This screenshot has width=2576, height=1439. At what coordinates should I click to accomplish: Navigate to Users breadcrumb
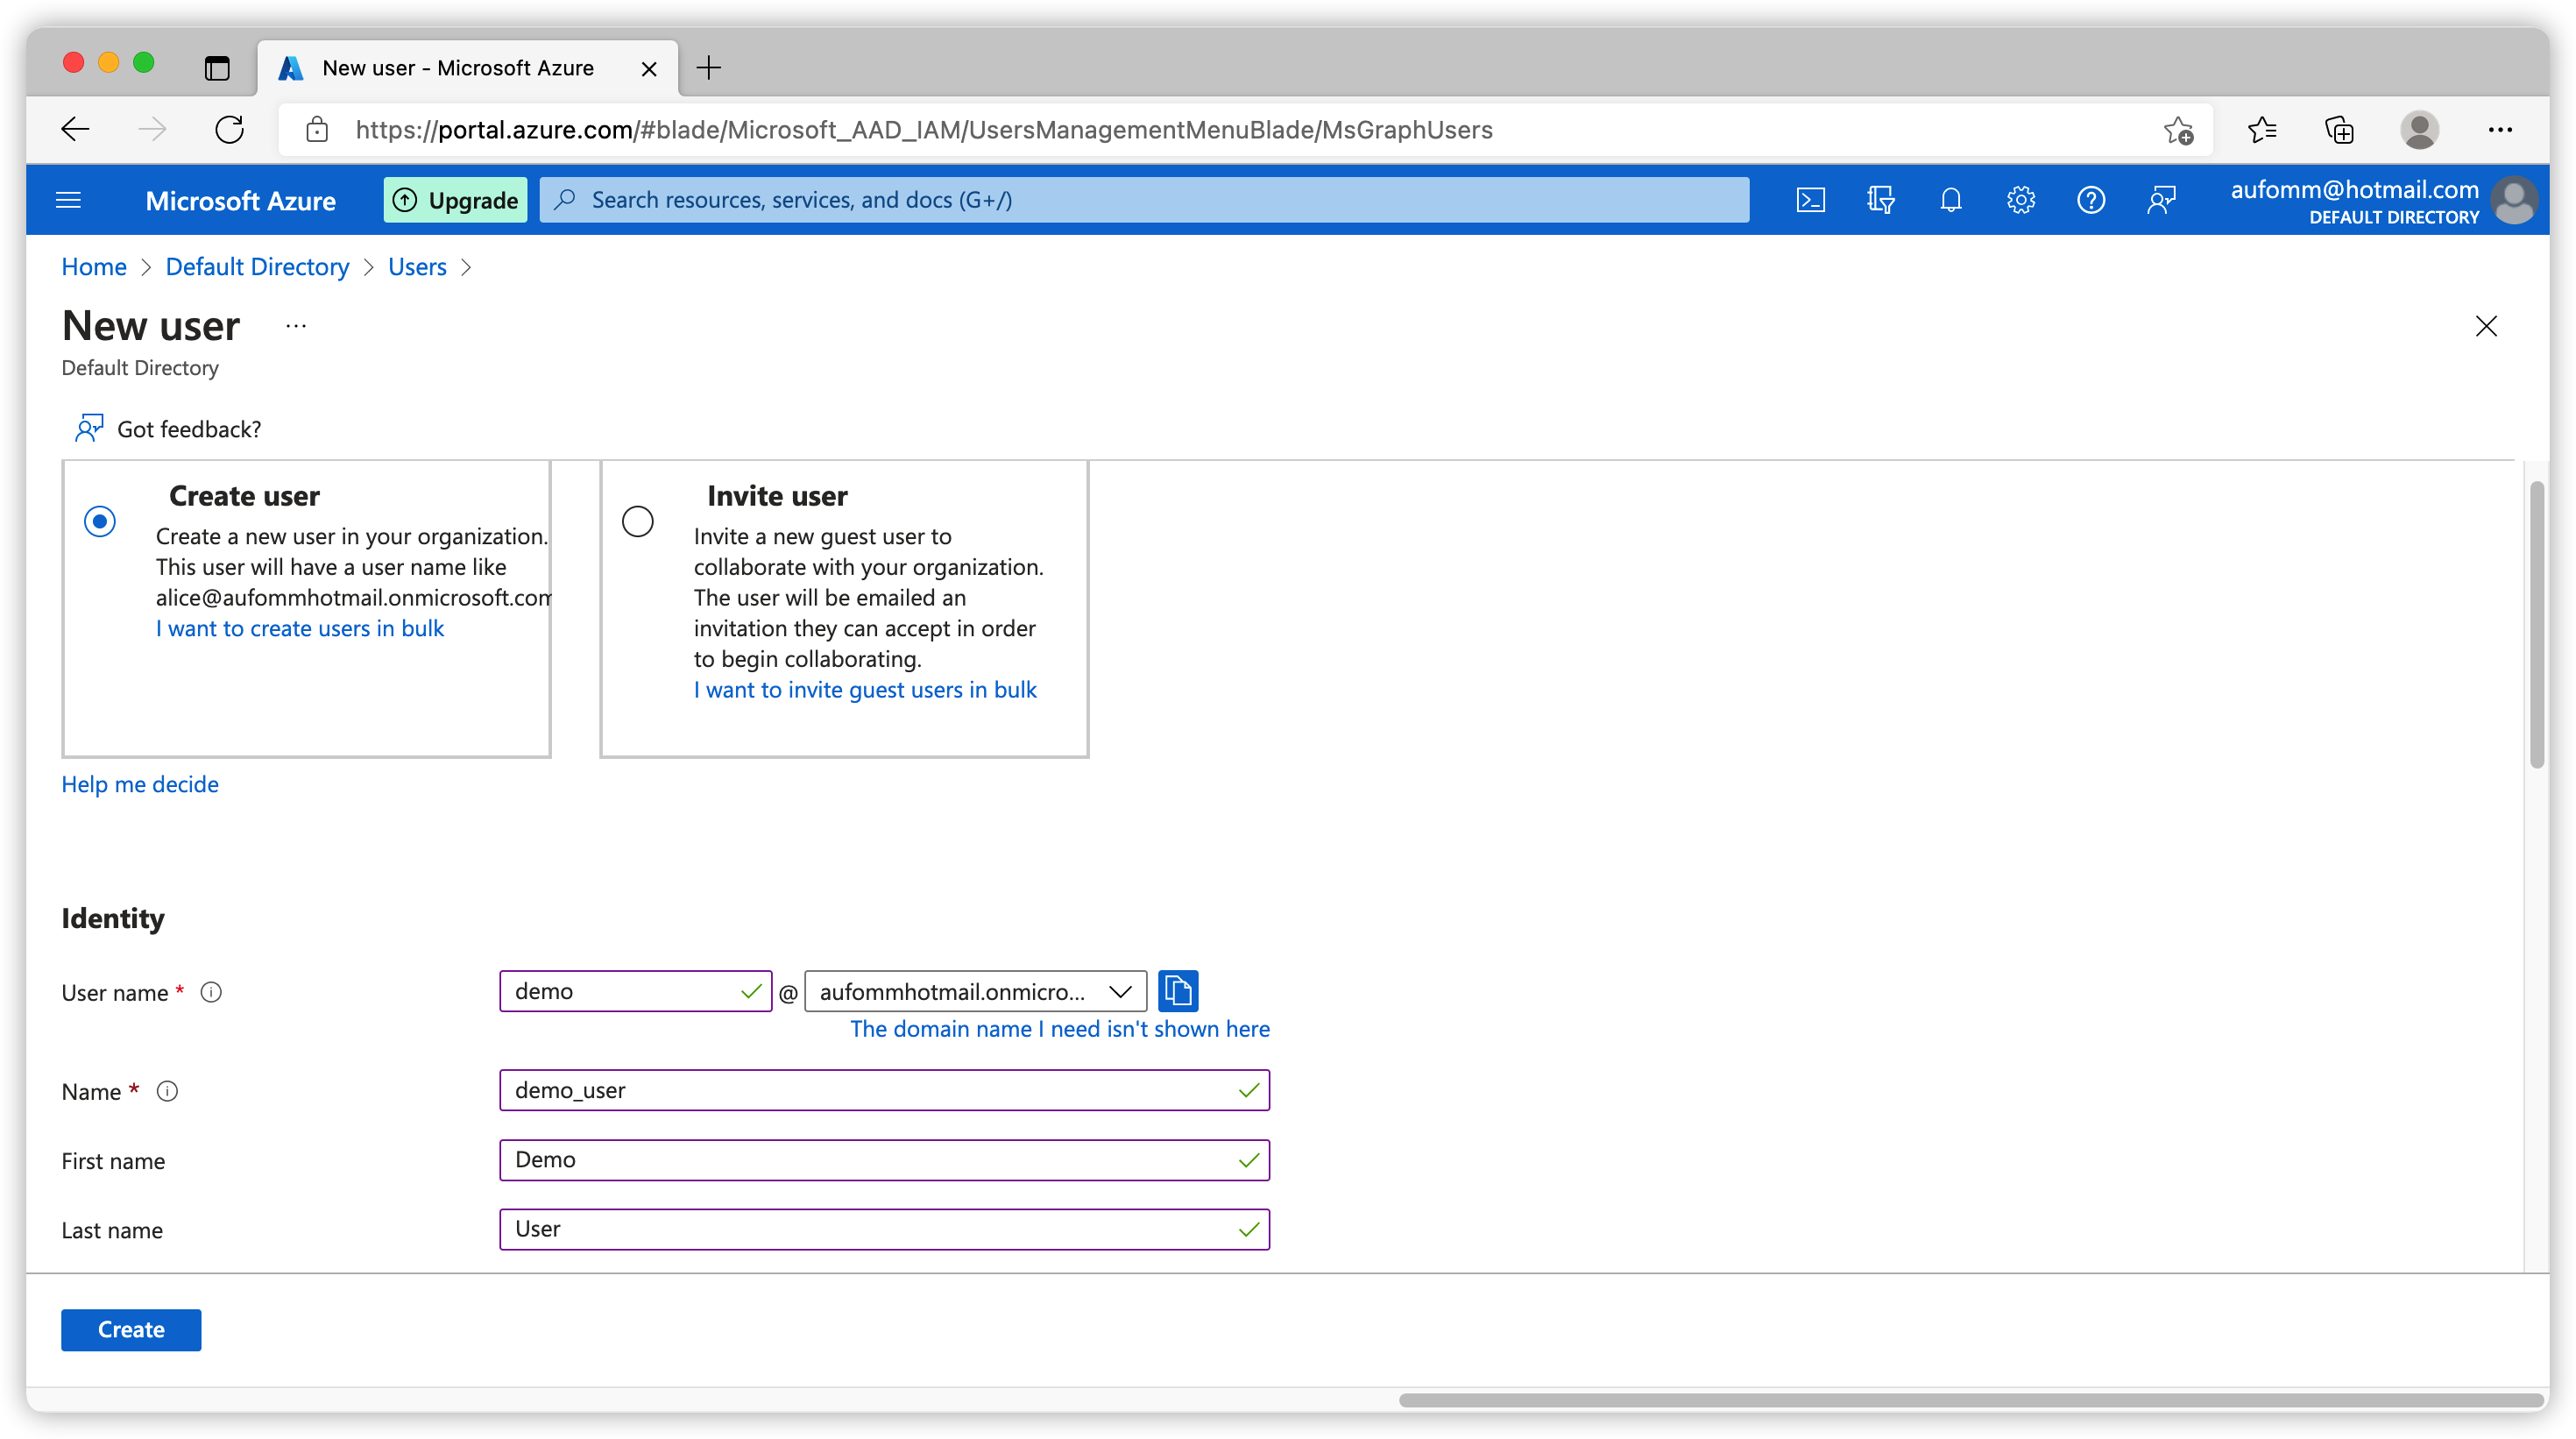tap(417, 267)
